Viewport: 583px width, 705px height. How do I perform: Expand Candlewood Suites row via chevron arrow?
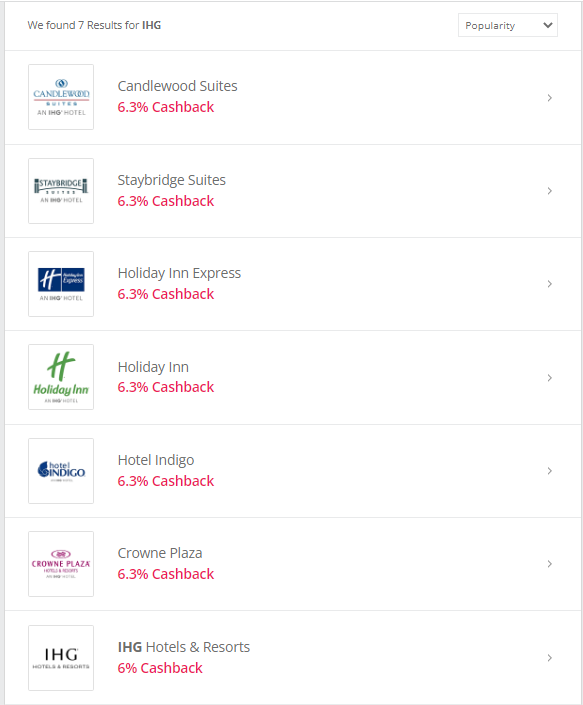550,98
